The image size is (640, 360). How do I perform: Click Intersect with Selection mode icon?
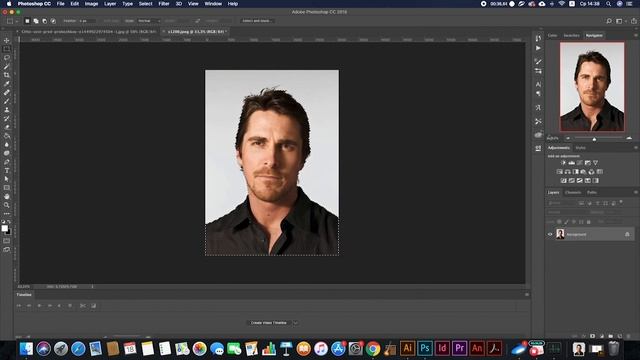53,21
